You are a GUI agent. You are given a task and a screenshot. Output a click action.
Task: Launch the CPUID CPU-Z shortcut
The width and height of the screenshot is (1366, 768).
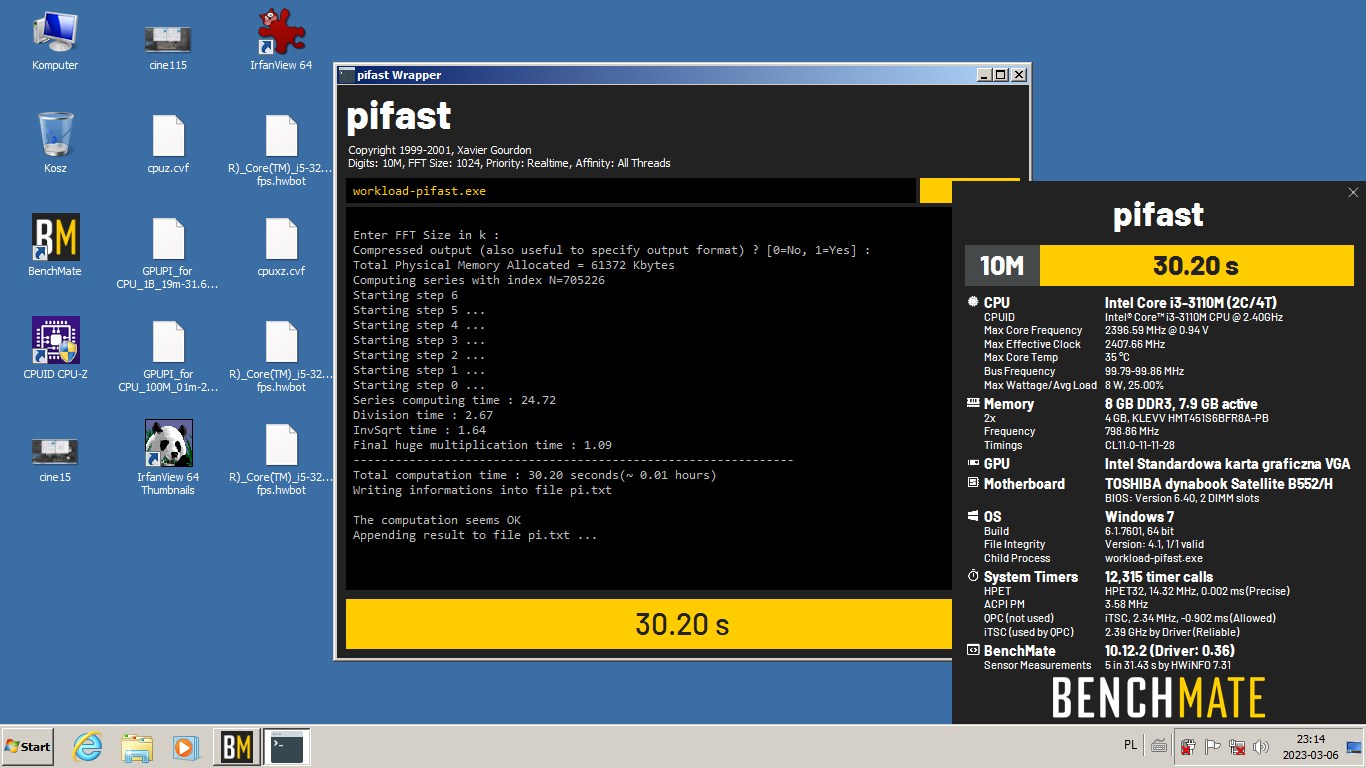[x=55, y=349]
